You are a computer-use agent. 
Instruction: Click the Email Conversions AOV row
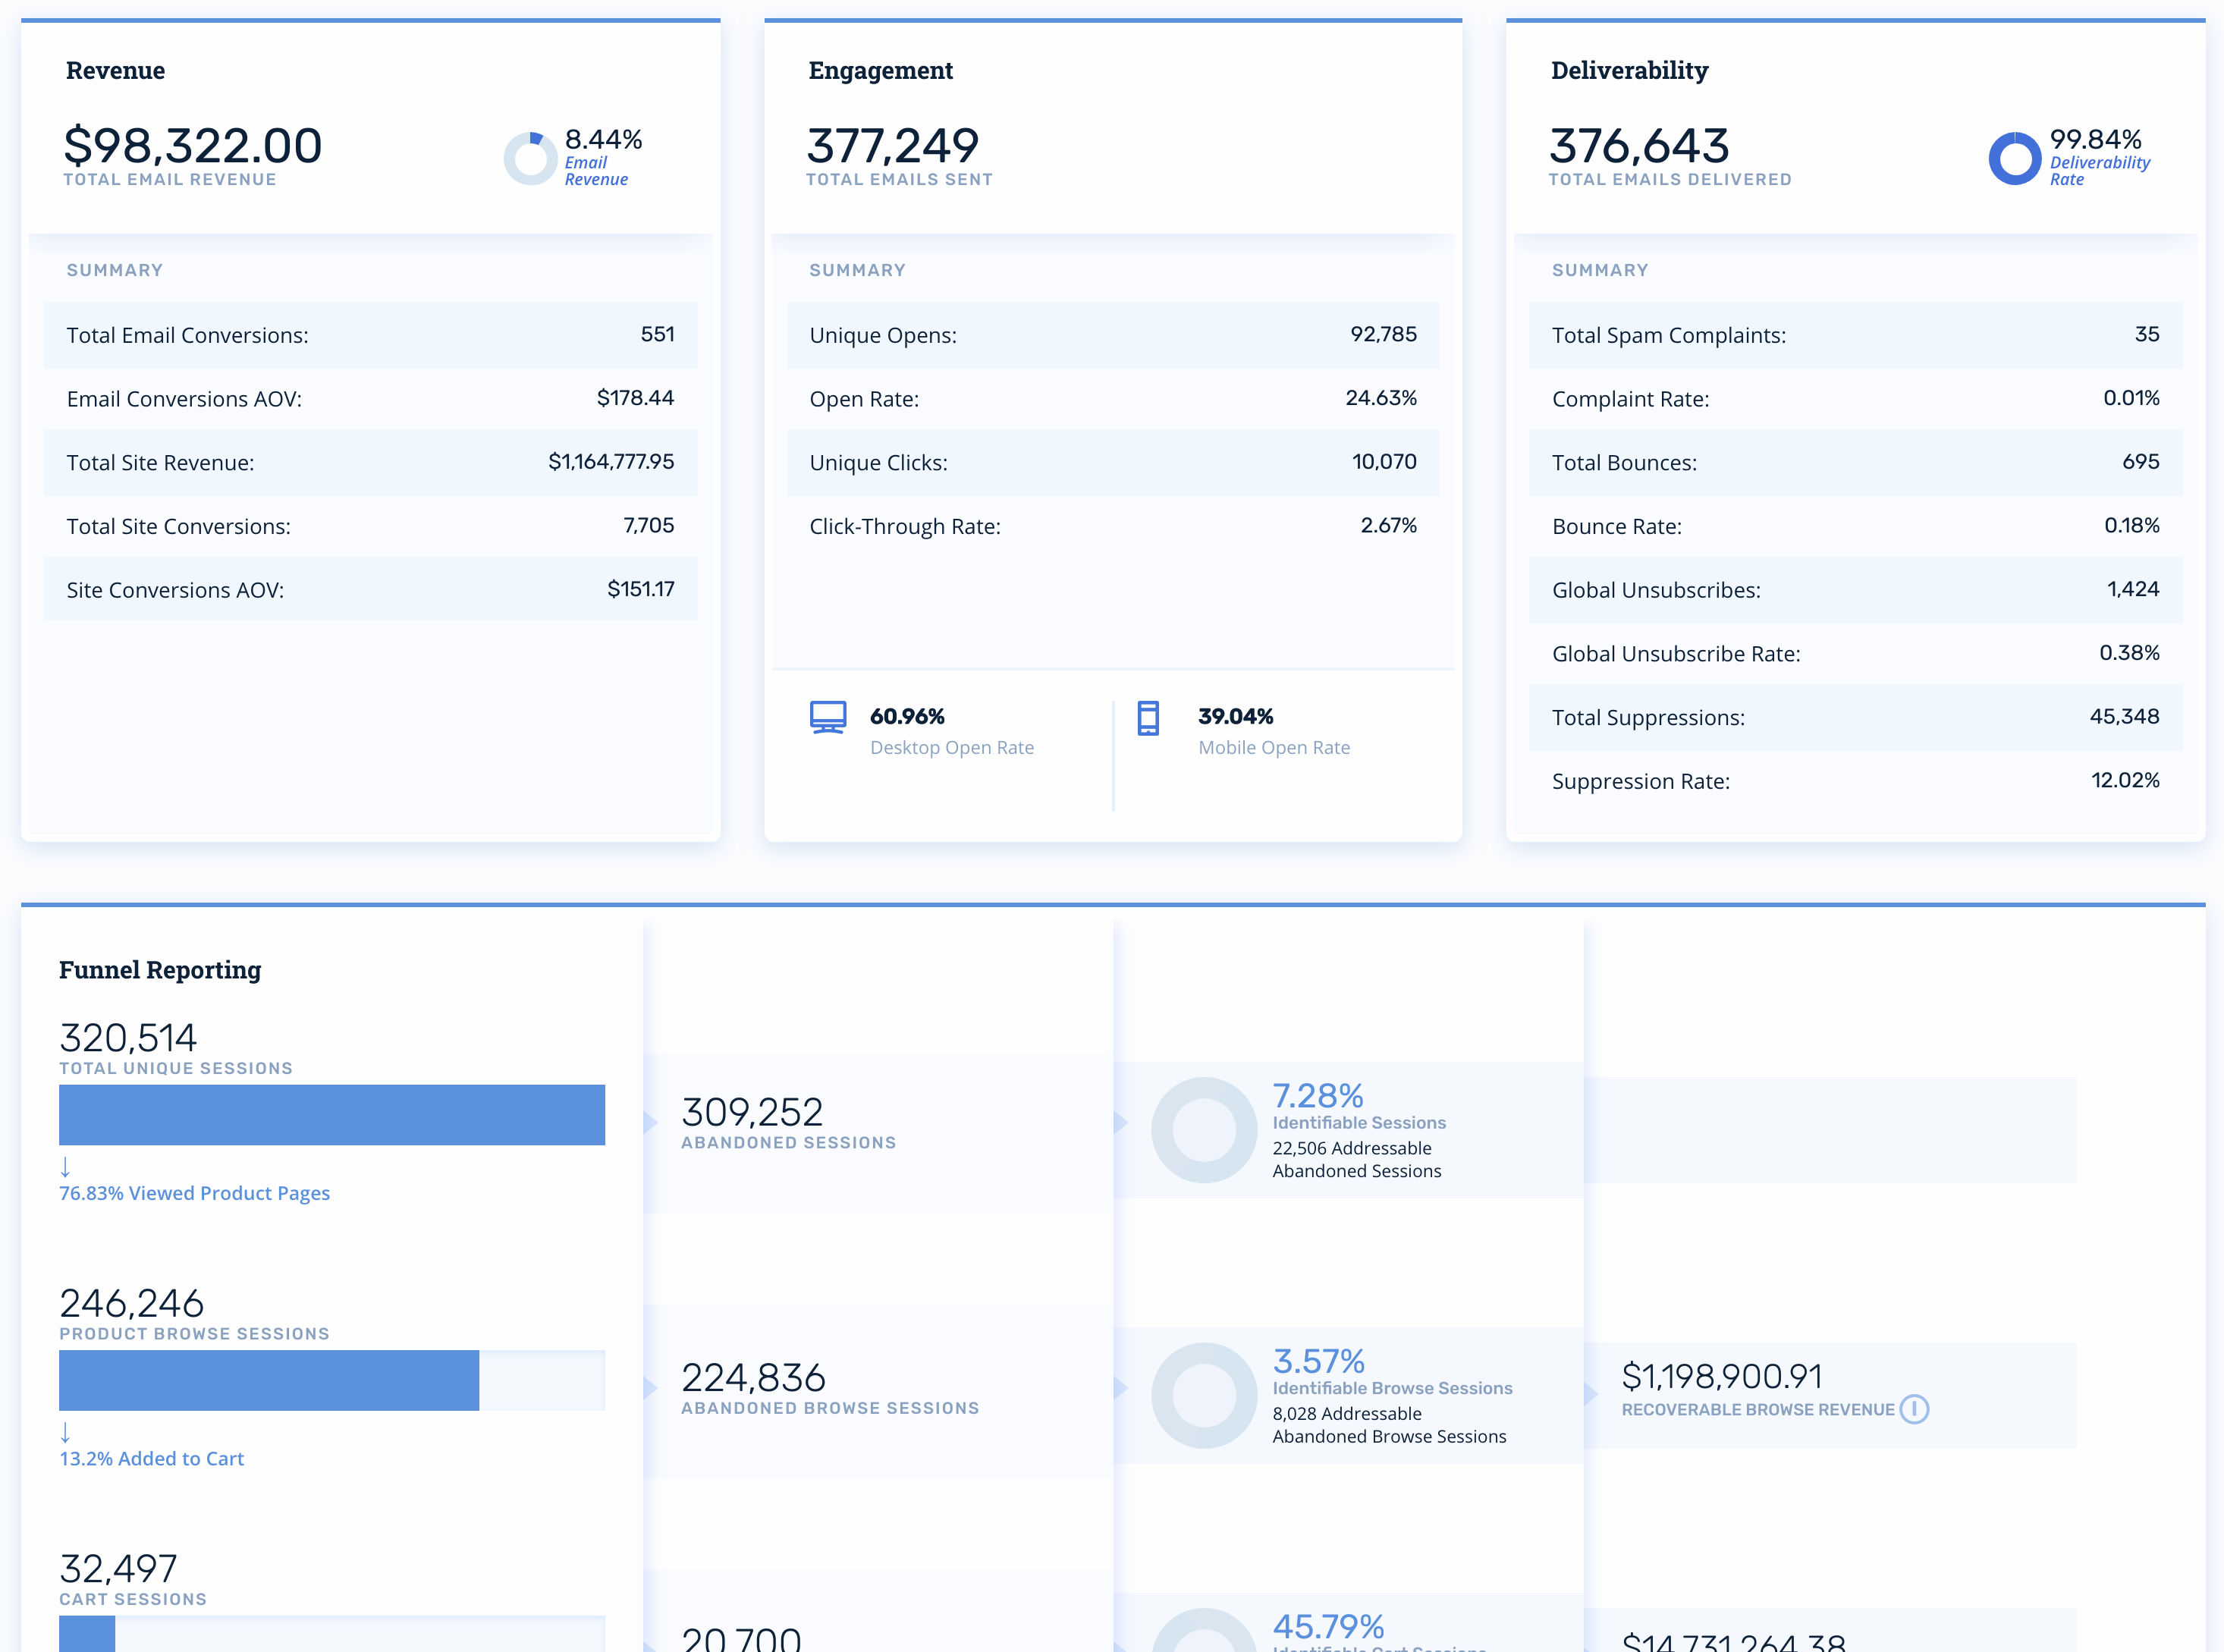point(370,399)
